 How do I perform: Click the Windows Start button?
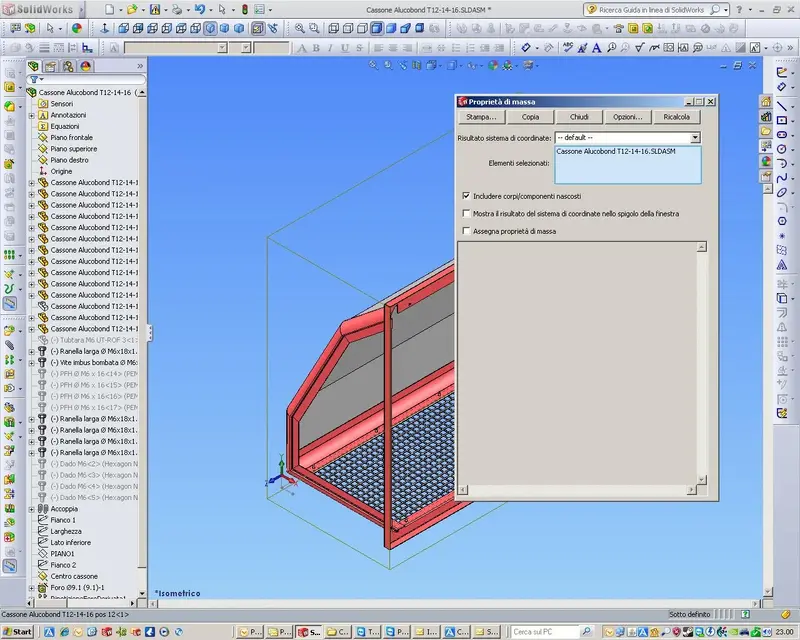tap(17, 632)
